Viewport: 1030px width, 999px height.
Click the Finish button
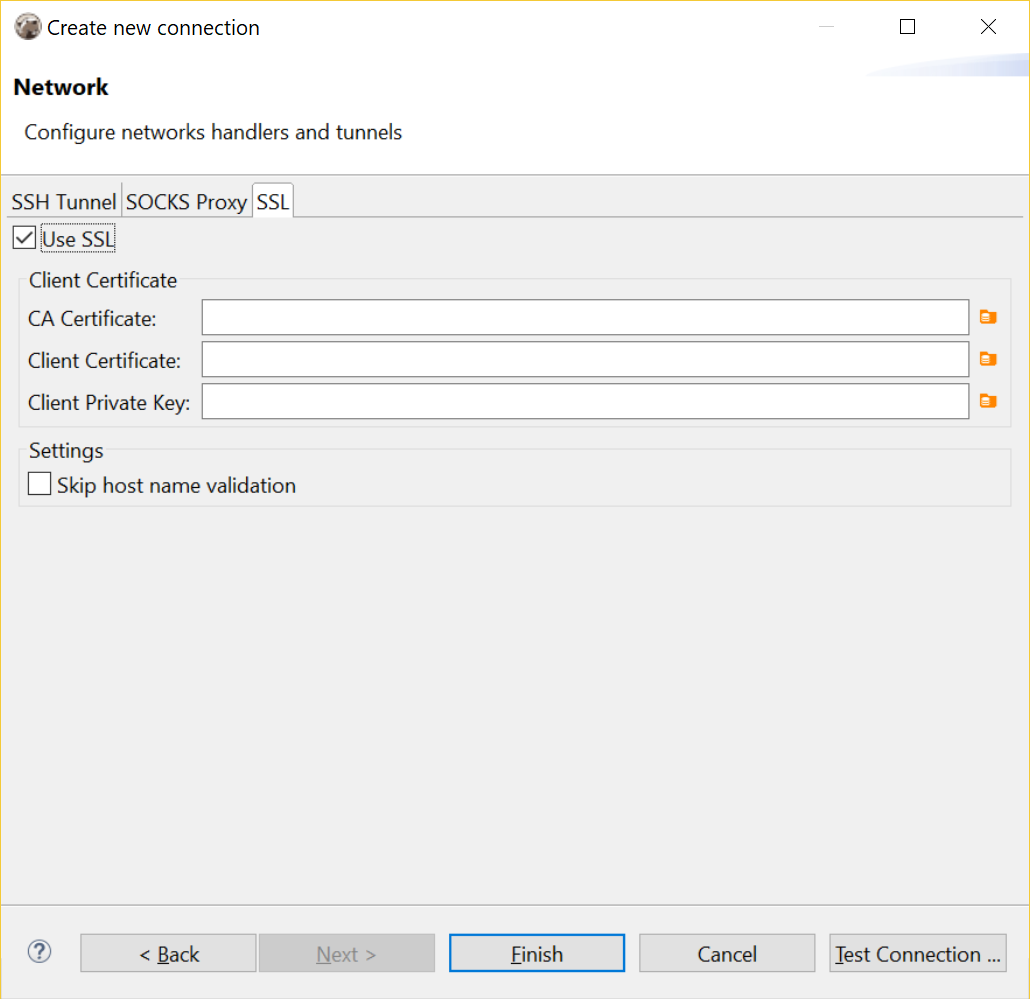coord(537,952)
